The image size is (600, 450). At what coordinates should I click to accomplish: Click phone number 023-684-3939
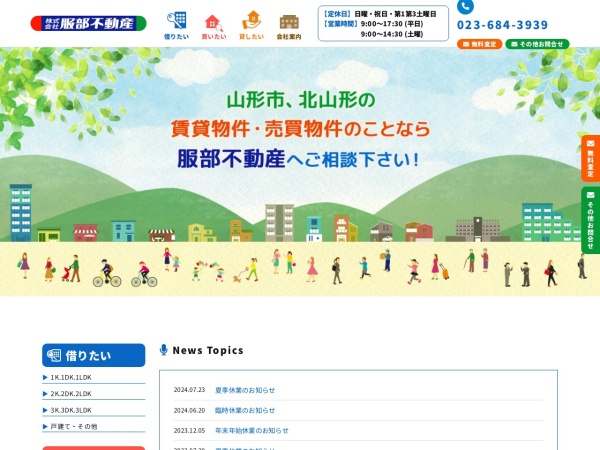tap(502, 25)
